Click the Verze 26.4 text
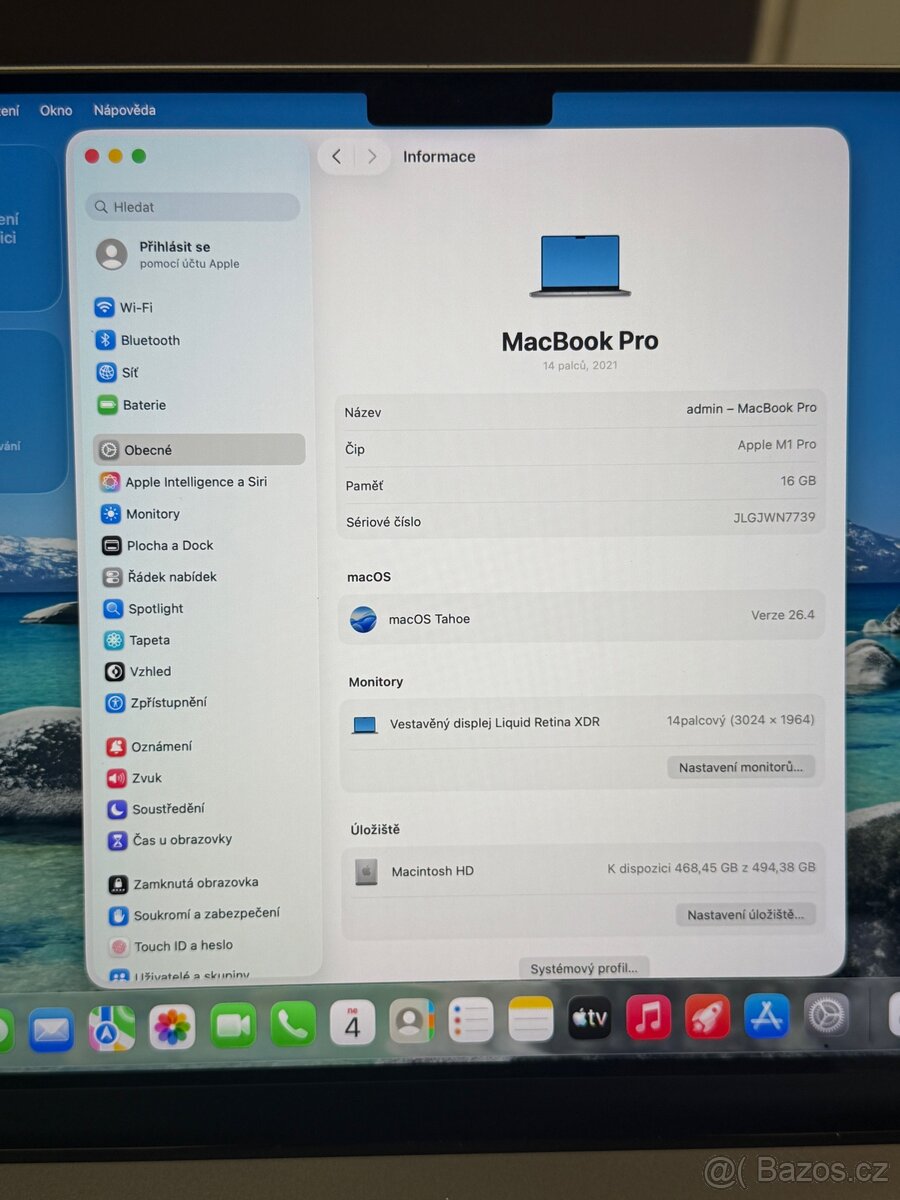This screenshot has width=900, height=1200. (783, 615)
